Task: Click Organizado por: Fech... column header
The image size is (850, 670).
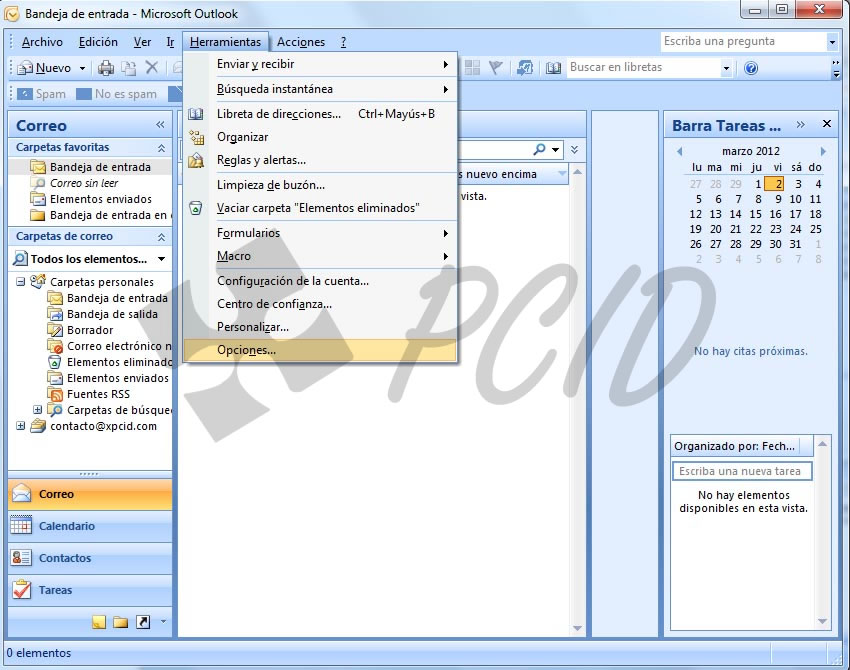Action: pyautogui.click(x=742, y=446)
